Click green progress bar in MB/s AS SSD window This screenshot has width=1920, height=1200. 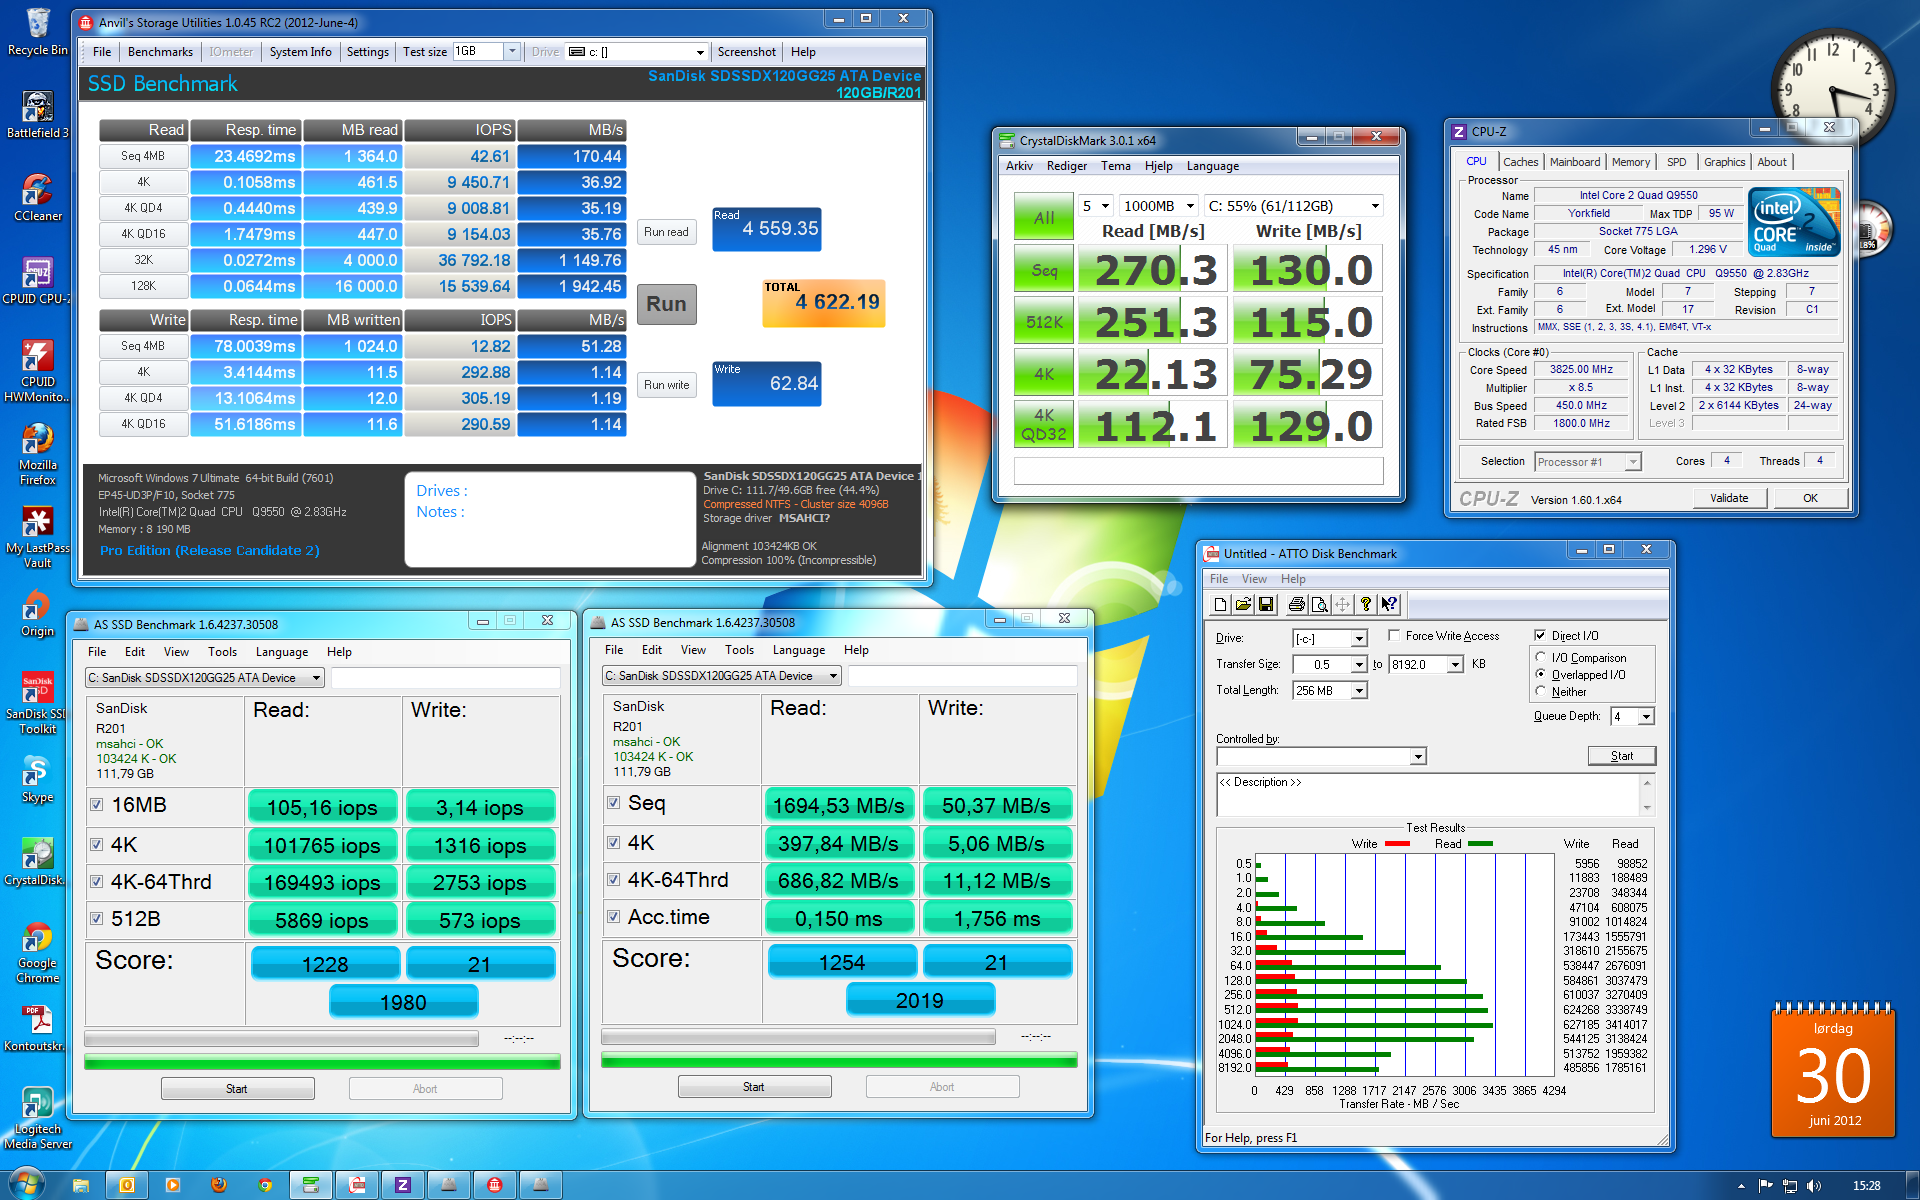point(839,1060)
